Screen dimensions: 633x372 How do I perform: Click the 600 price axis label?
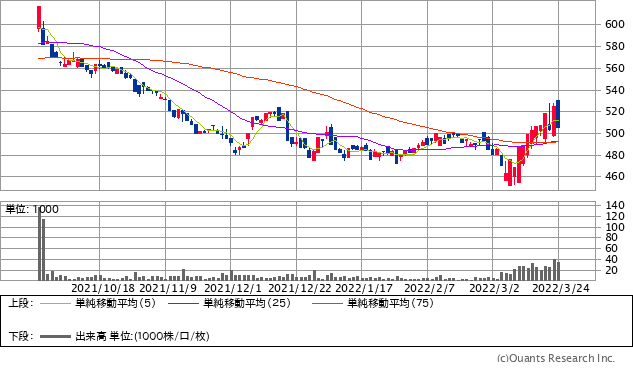click(x=615, y=25)
